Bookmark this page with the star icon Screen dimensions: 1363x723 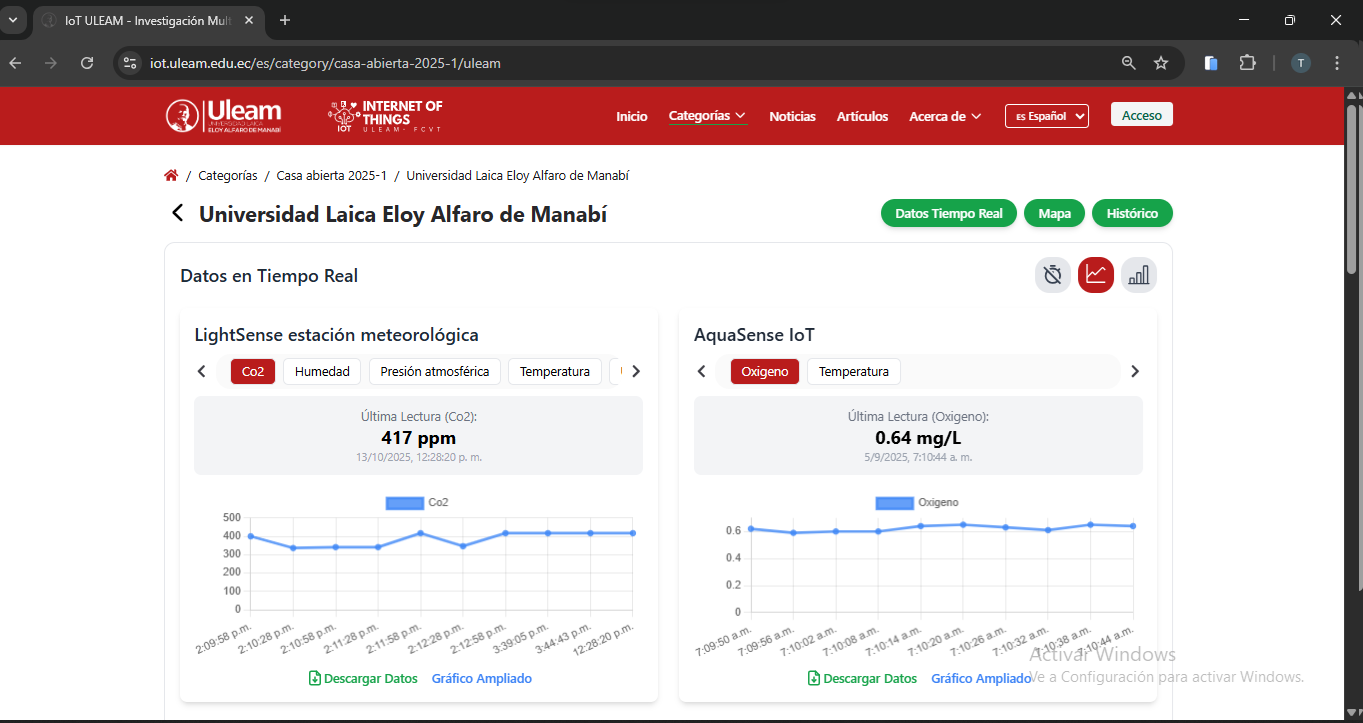[1161, 63]
